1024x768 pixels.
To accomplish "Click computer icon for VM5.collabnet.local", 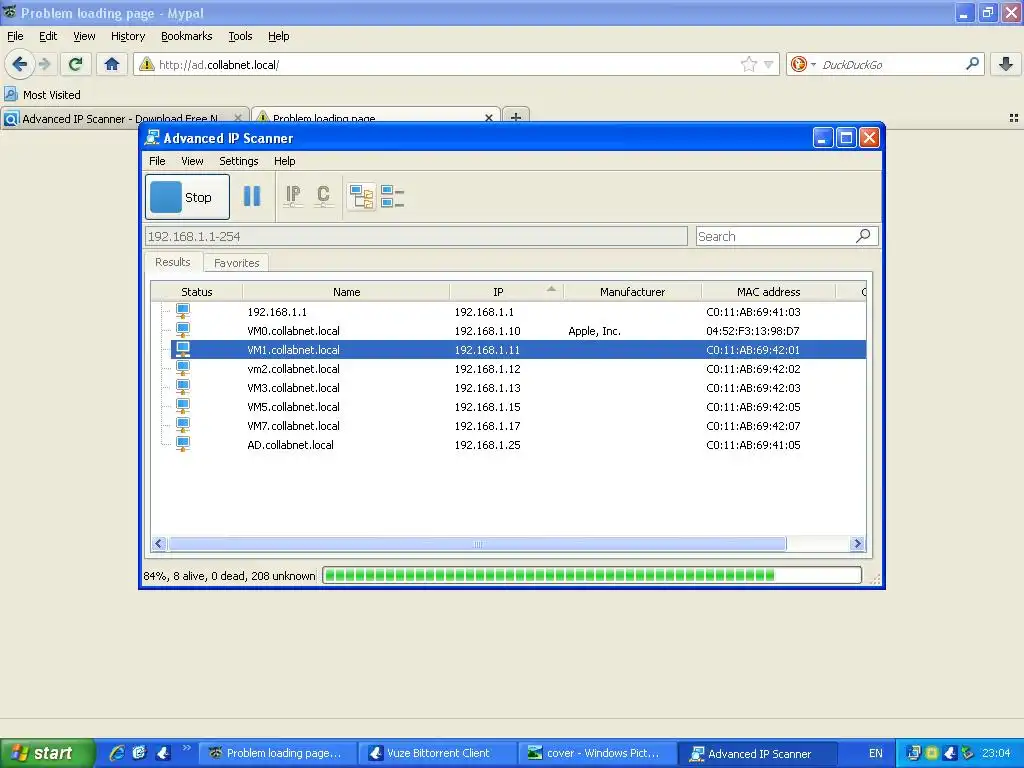I will pos(183,406).
